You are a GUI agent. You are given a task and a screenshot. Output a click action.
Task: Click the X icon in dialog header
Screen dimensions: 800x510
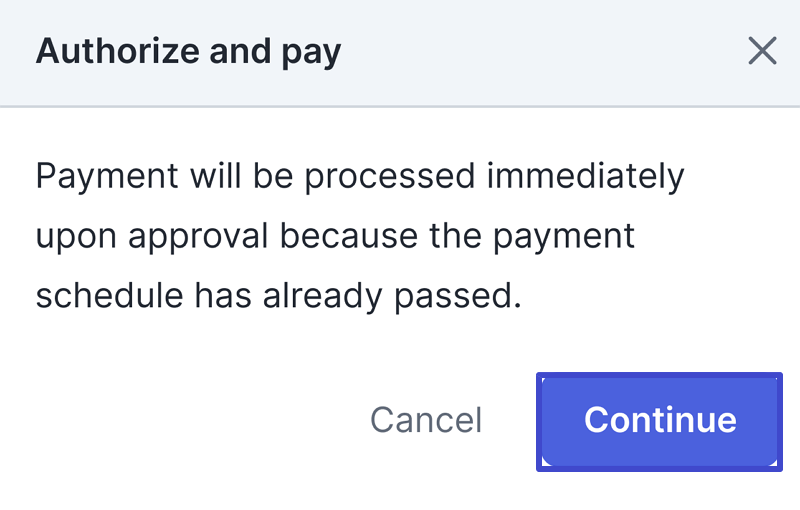coord(762,51)
